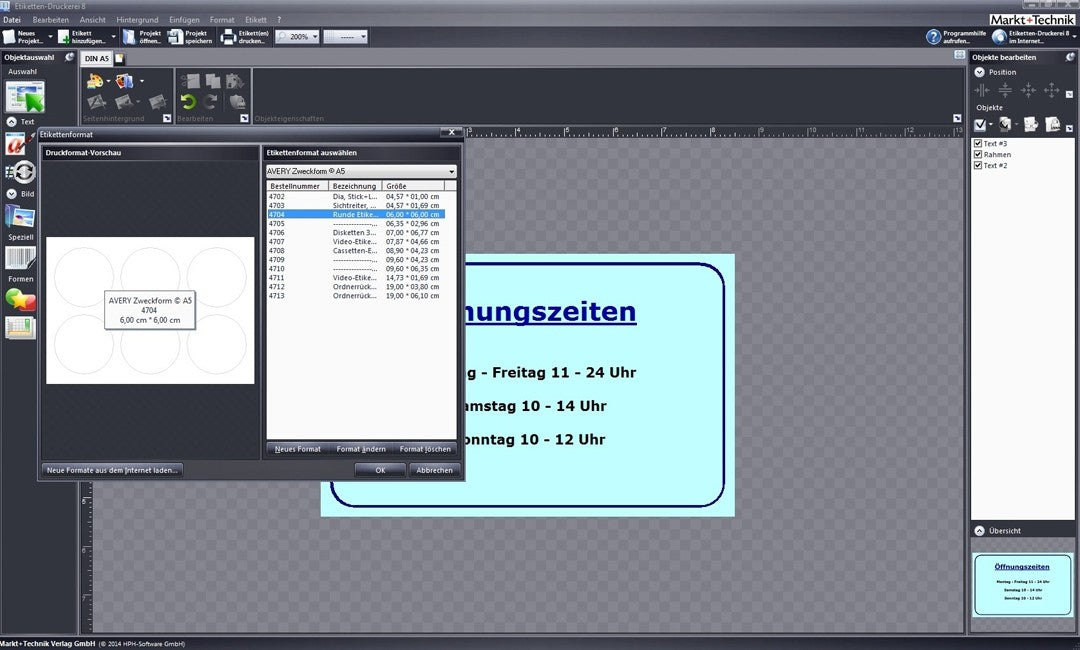This screenshot has width=1080, height=650.
Task: Open the Hintergrund menu
Action: tap(136, 19)
